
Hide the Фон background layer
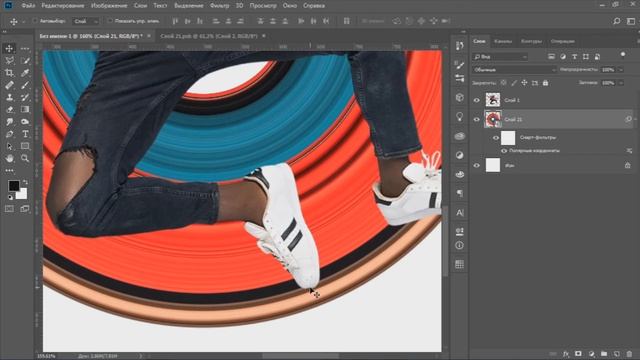tap(476, 165)
